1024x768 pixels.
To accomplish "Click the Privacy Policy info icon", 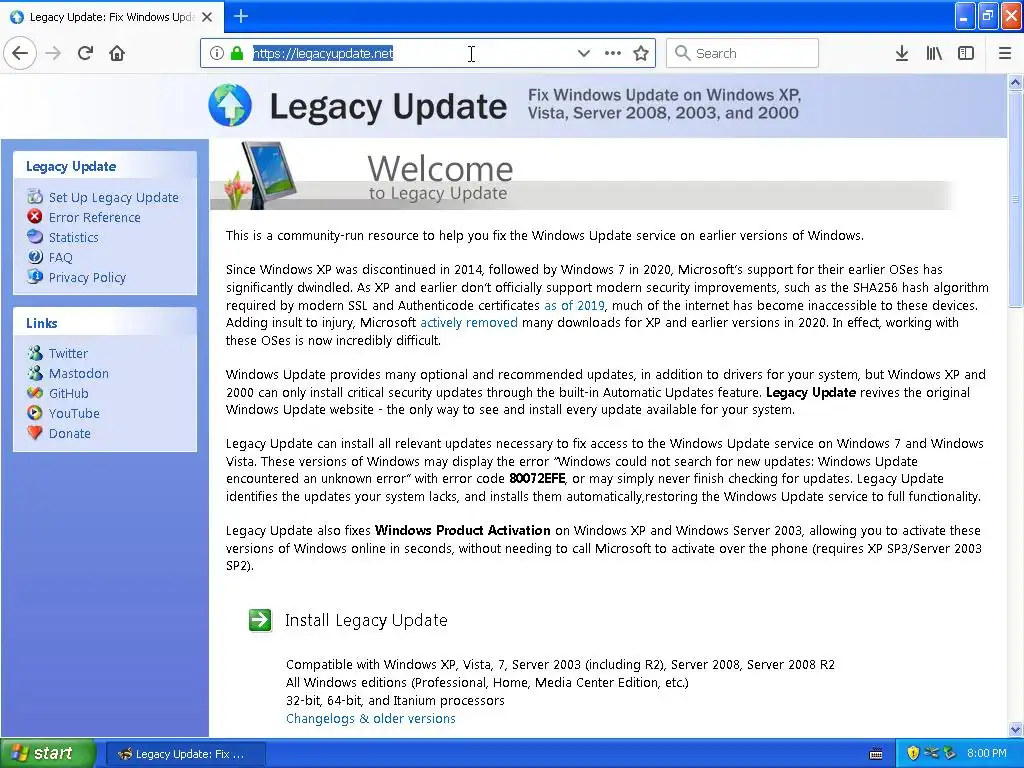I will tap(35, 276).
